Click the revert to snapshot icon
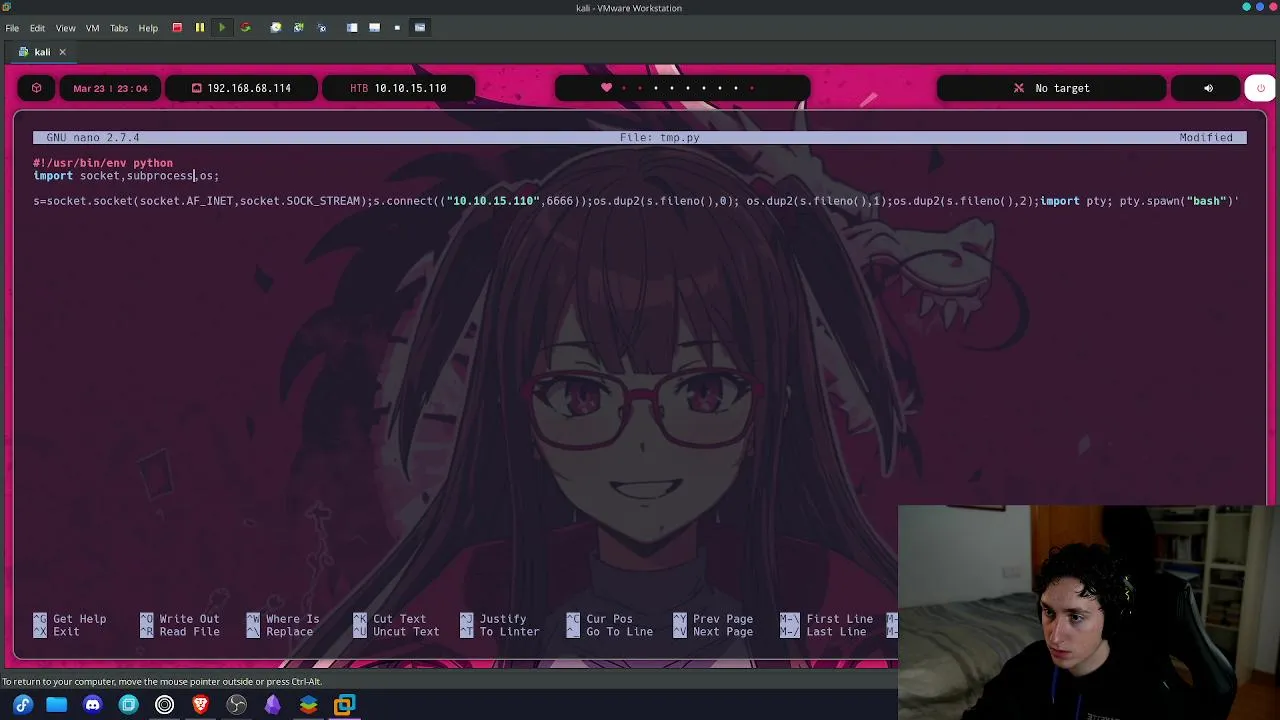This screenshot has width=1280, height=720. point(298,28)
